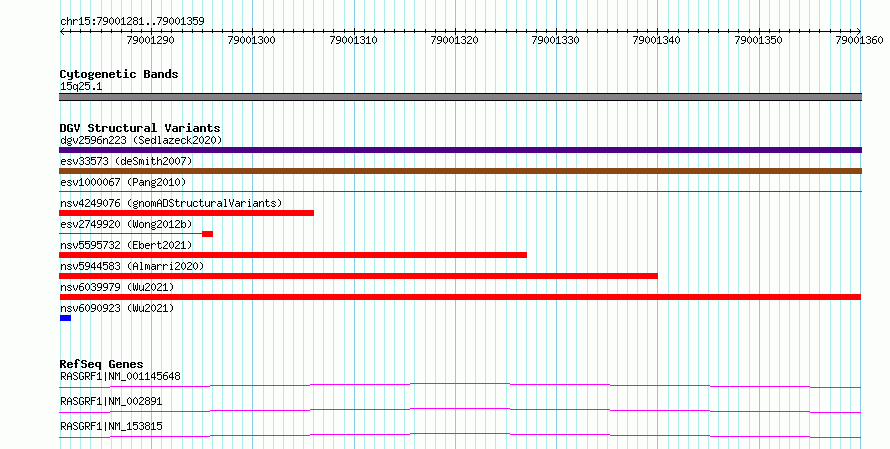Open the DGV Structural Variants track heading
Viewport: 890px width, 449px height.
click(x=140, y=128)
